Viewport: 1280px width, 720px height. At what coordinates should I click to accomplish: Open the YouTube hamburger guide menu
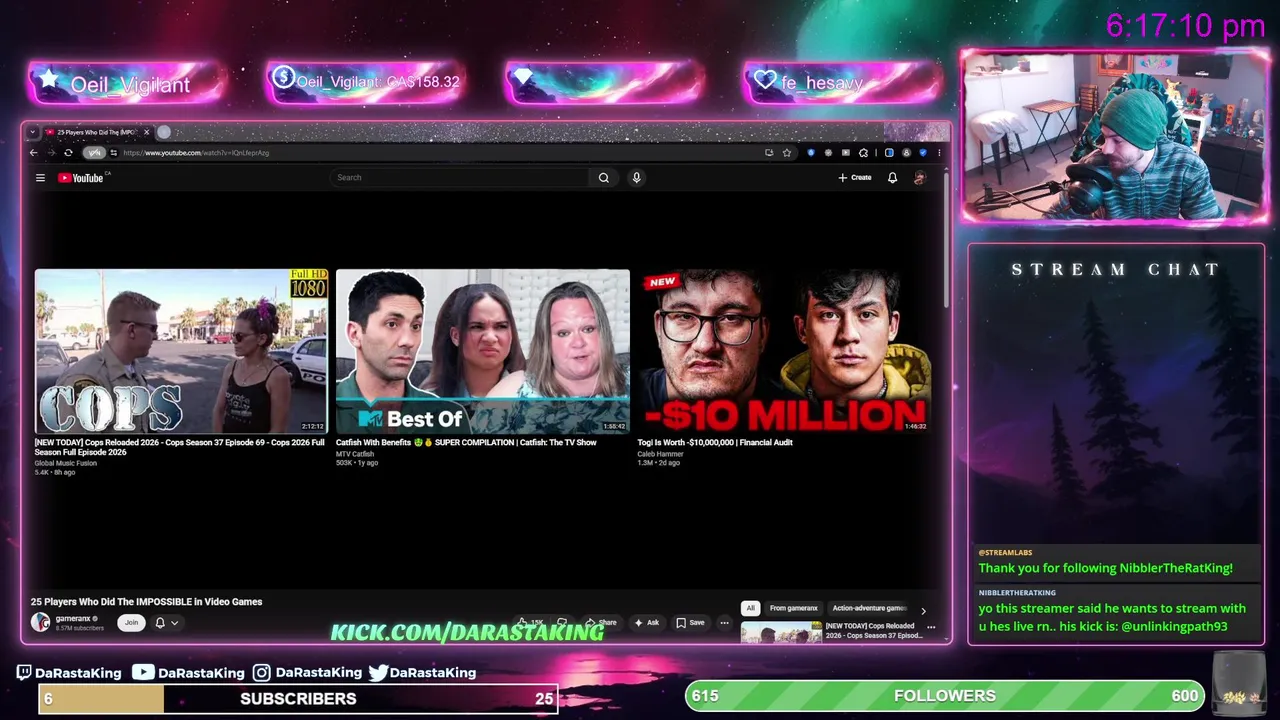[40, 178]
